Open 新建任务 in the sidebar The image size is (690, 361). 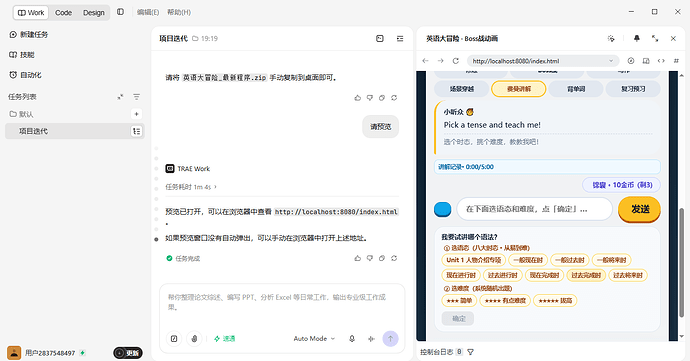(29, 34)
